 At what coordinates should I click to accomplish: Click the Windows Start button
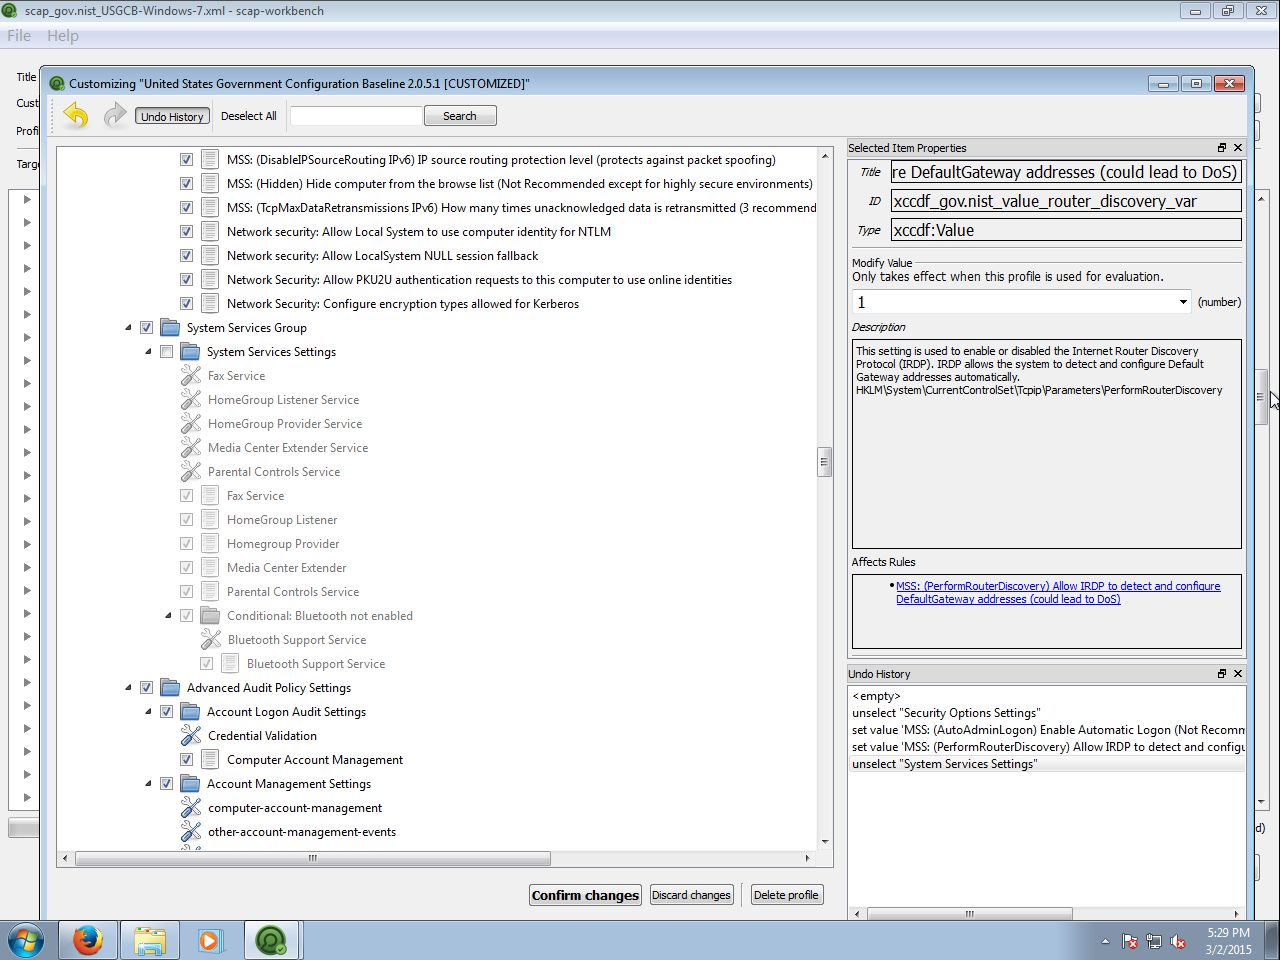click(x=26, y=941)
